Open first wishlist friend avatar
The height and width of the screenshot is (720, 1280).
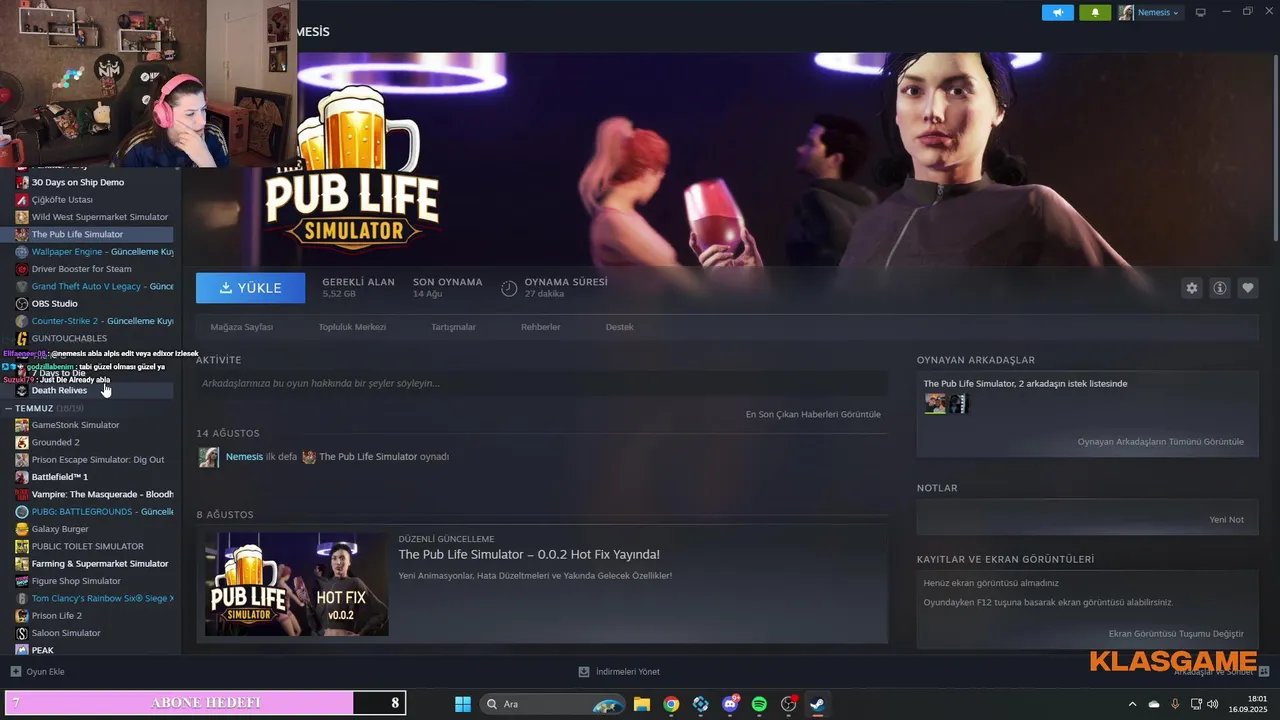(x=935, y=404)
